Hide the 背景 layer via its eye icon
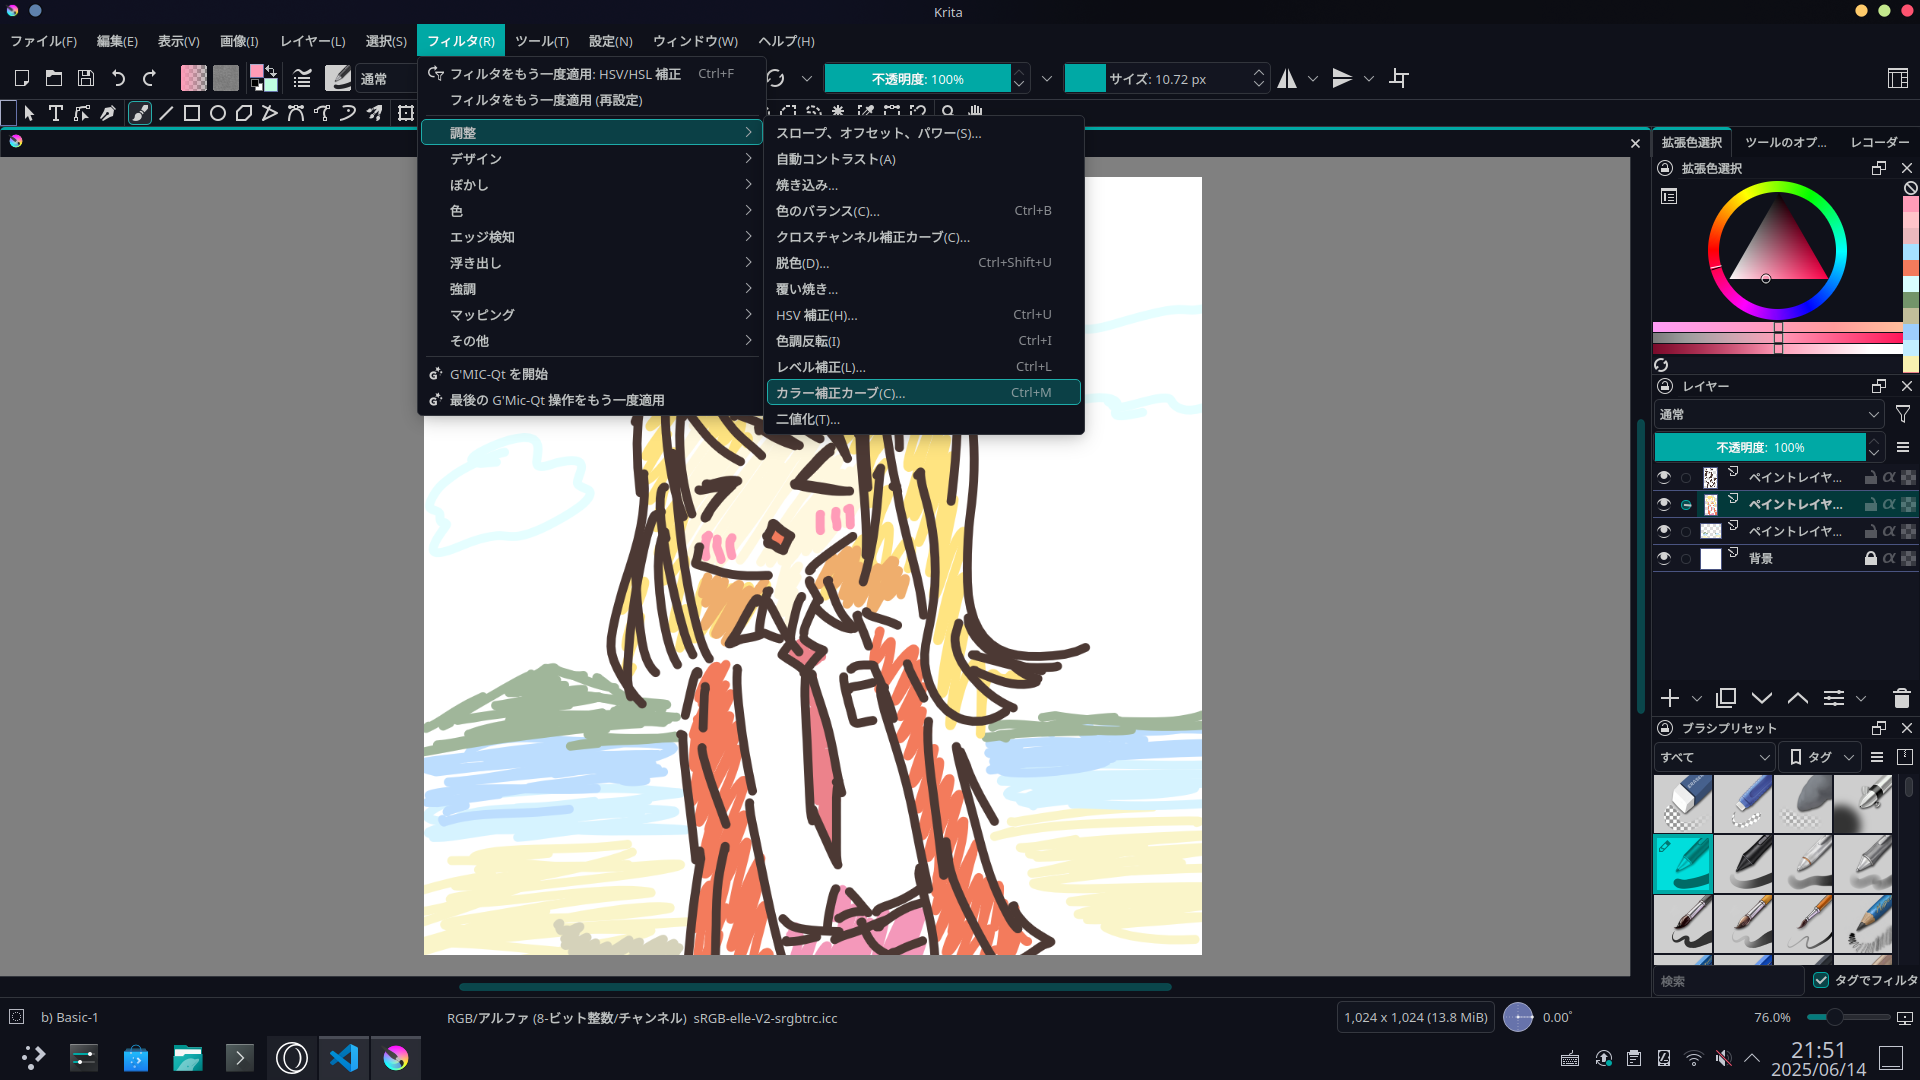Image resolution: width=1920 pixels, height=1080 pixels. click(x=1664, y=558)
